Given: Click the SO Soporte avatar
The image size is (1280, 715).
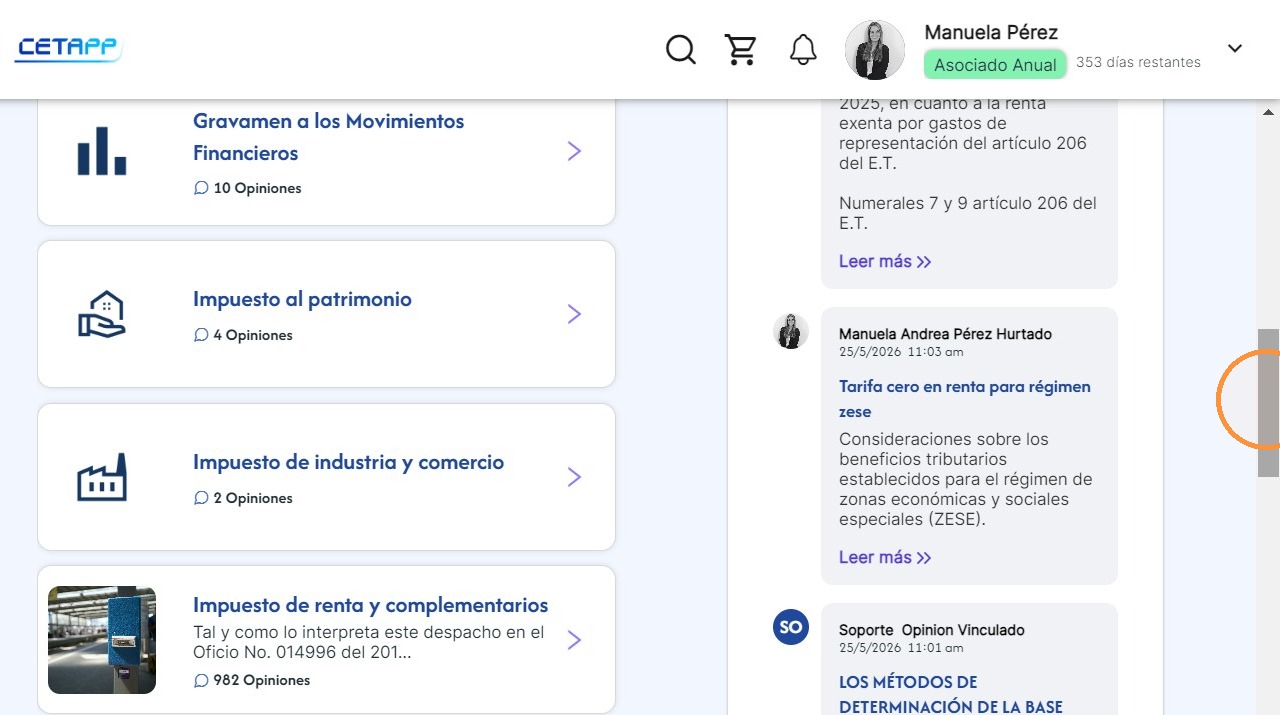Looking at the screenshot, I should click(791, 627).
